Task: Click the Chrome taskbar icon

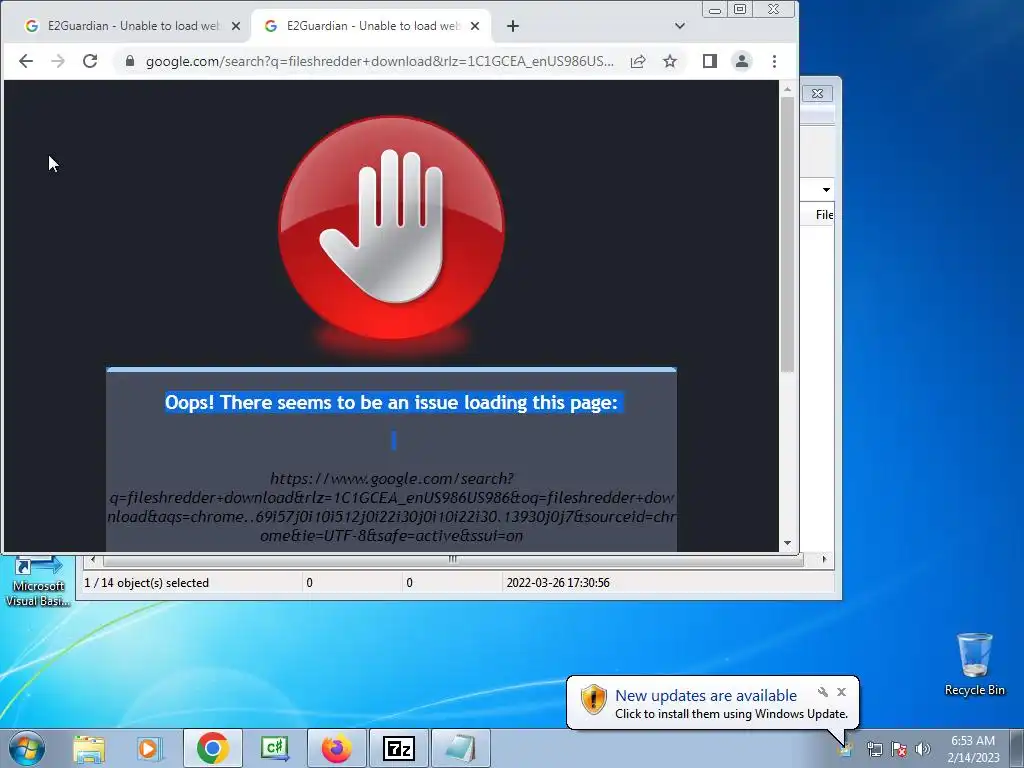Action: click(212, 748)
